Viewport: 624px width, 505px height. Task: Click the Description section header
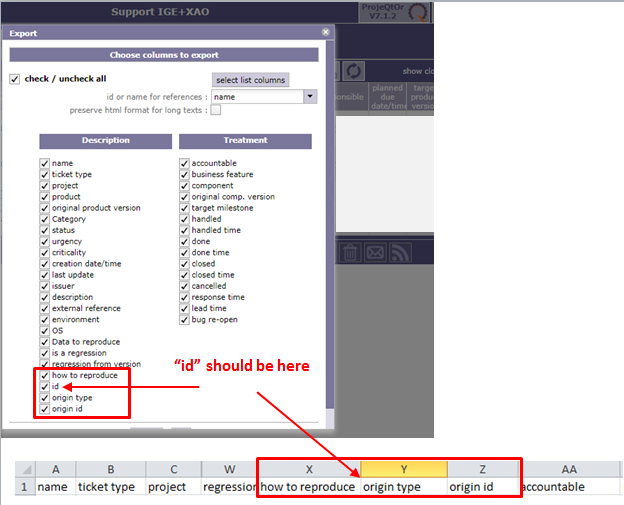point(105,141)
